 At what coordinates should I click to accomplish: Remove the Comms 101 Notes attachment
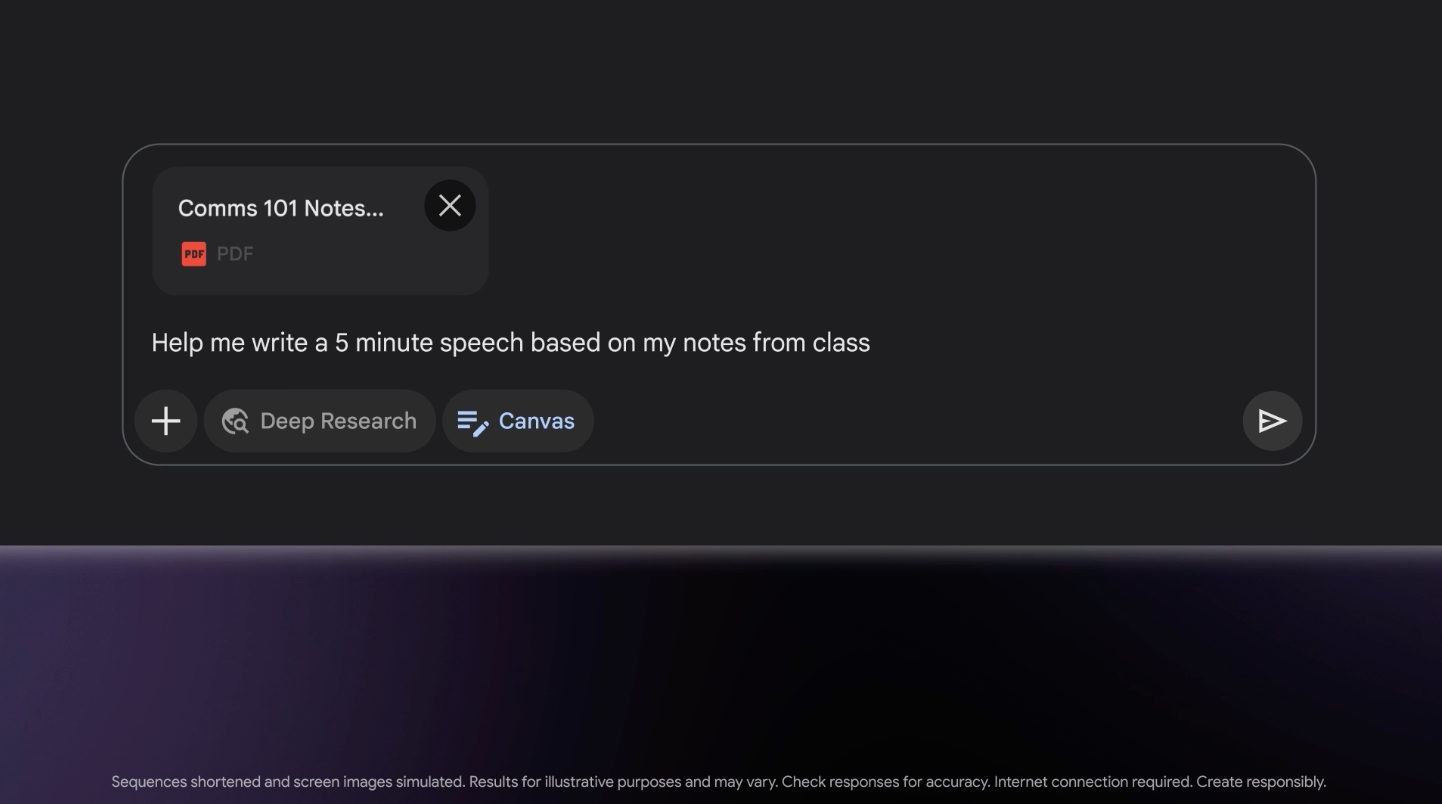coord(450,205)
